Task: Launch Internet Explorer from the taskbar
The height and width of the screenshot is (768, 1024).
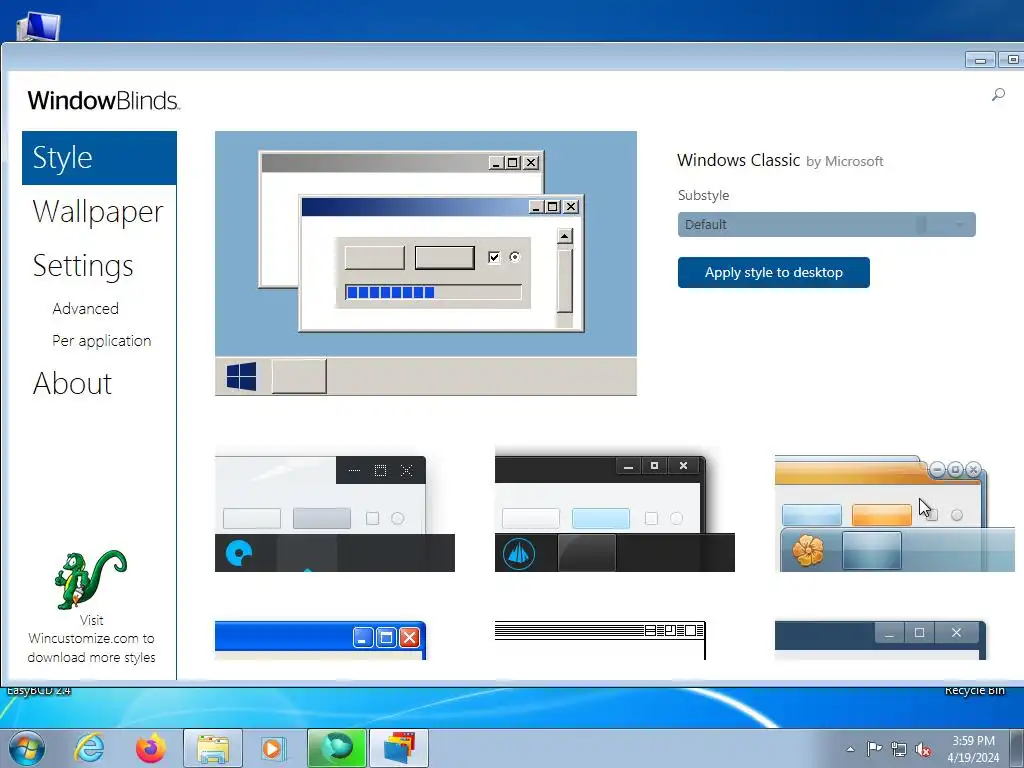Action: tap(89, 748)
